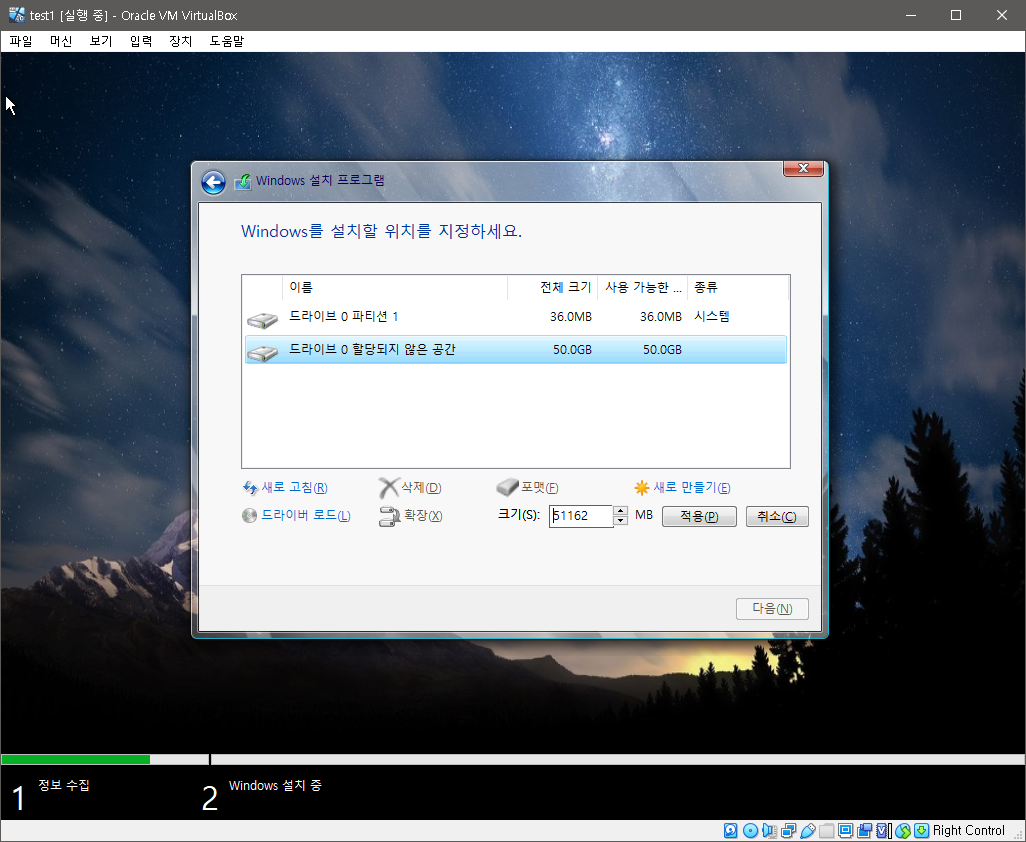Click the 사용 가능한 column header

643,287
